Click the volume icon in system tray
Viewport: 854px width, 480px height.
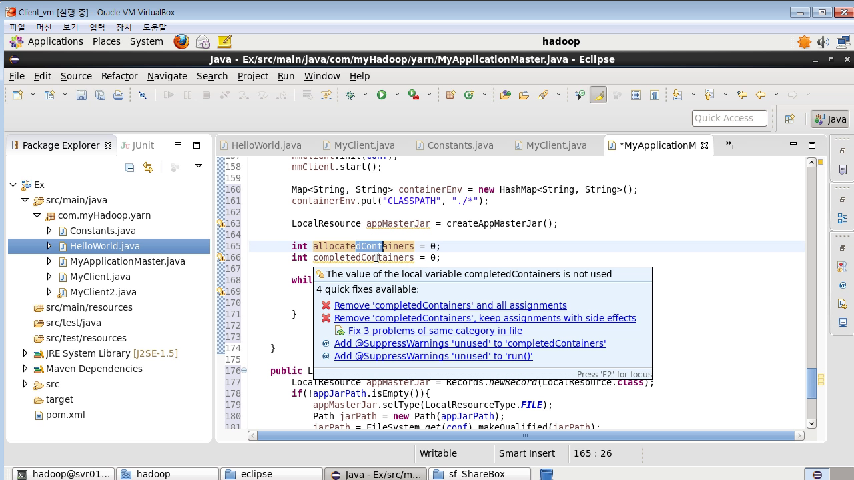(822, 42)
